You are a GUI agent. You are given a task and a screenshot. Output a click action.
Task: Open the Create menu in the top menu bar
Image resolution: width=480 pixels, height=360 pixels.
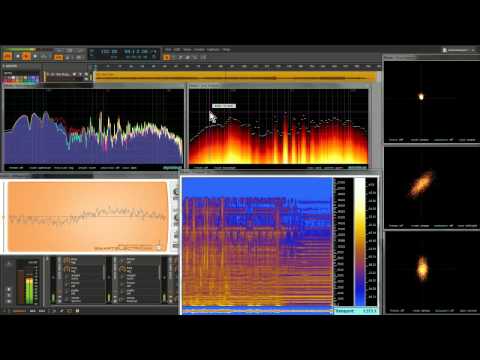199,50
